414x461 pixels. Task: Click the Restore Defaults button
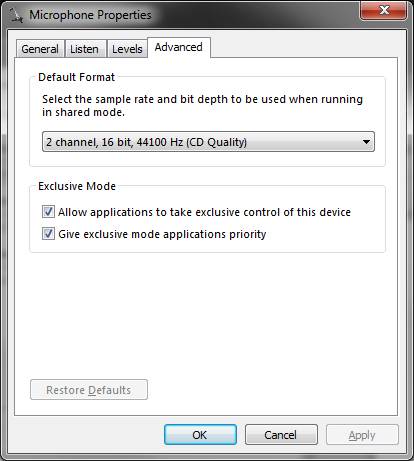[x=89, y=390]
